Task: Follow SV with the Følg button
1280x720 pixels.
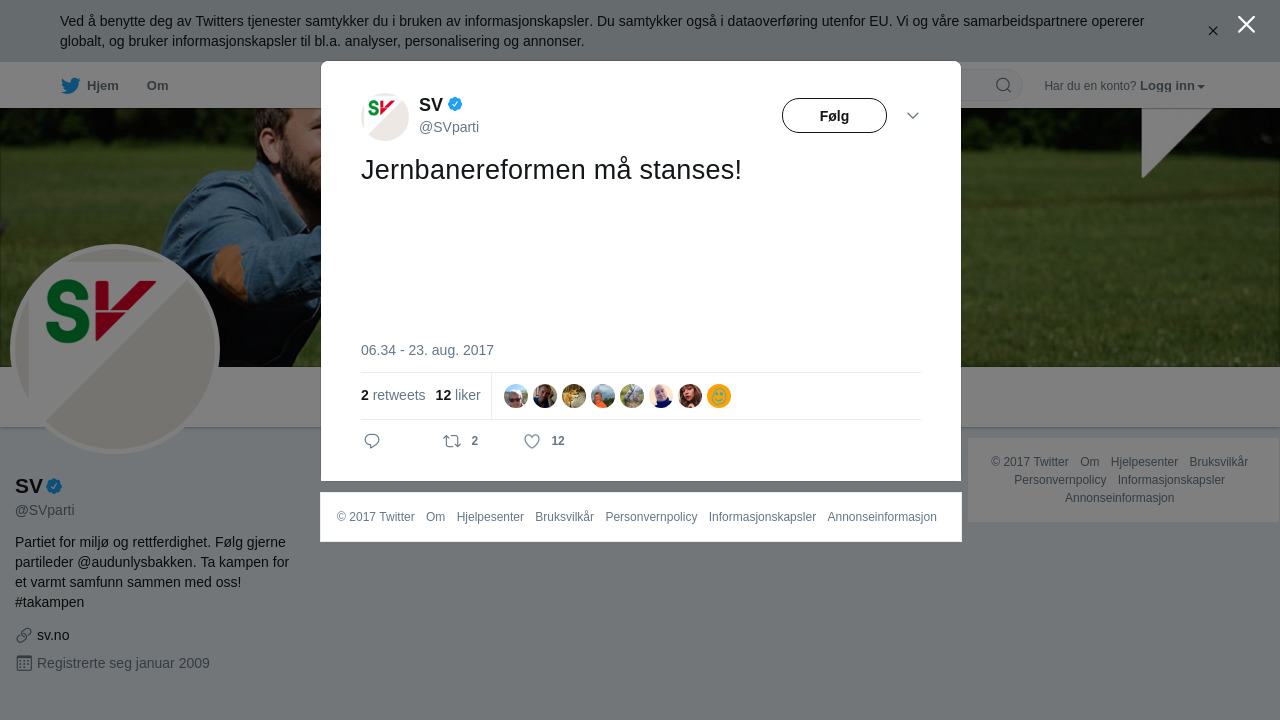Action: (834, 116)
